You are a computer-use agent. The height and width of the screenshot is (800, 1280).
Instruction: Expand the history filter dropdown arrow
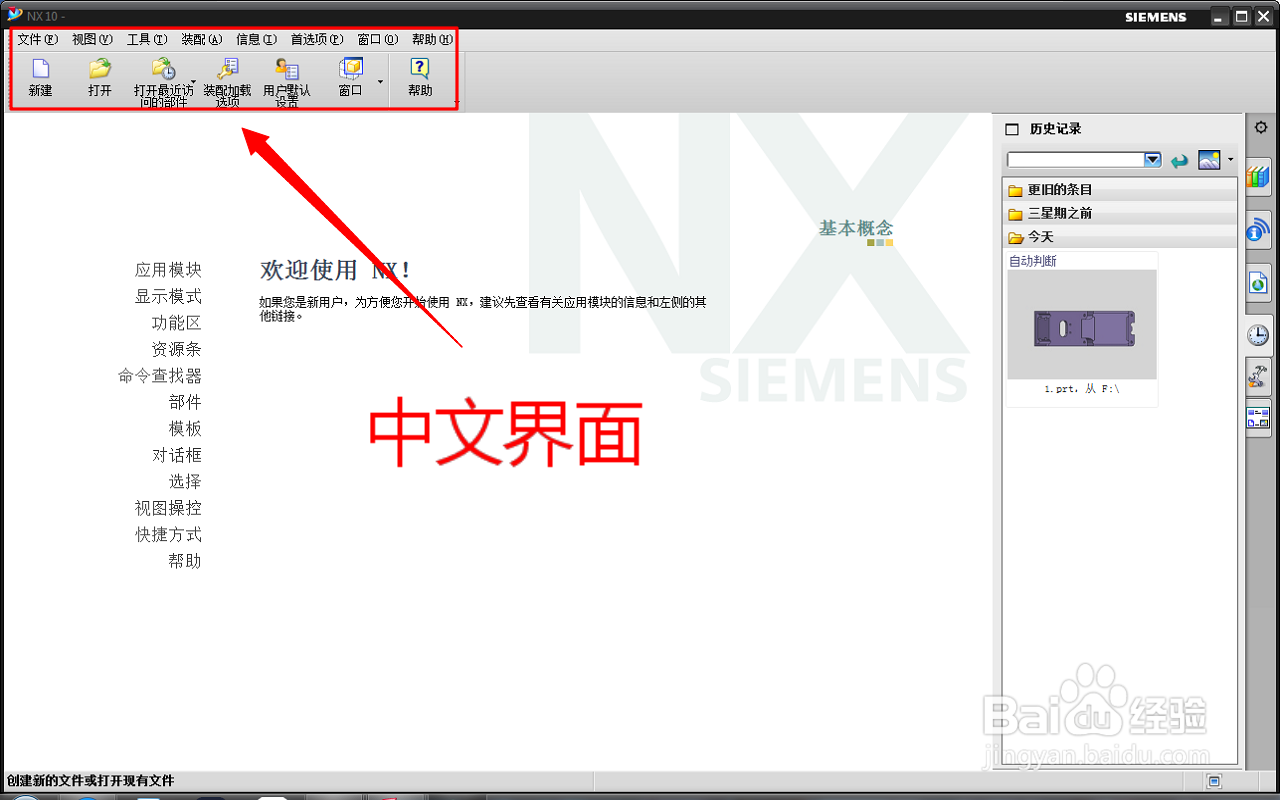click(1153, 160)
